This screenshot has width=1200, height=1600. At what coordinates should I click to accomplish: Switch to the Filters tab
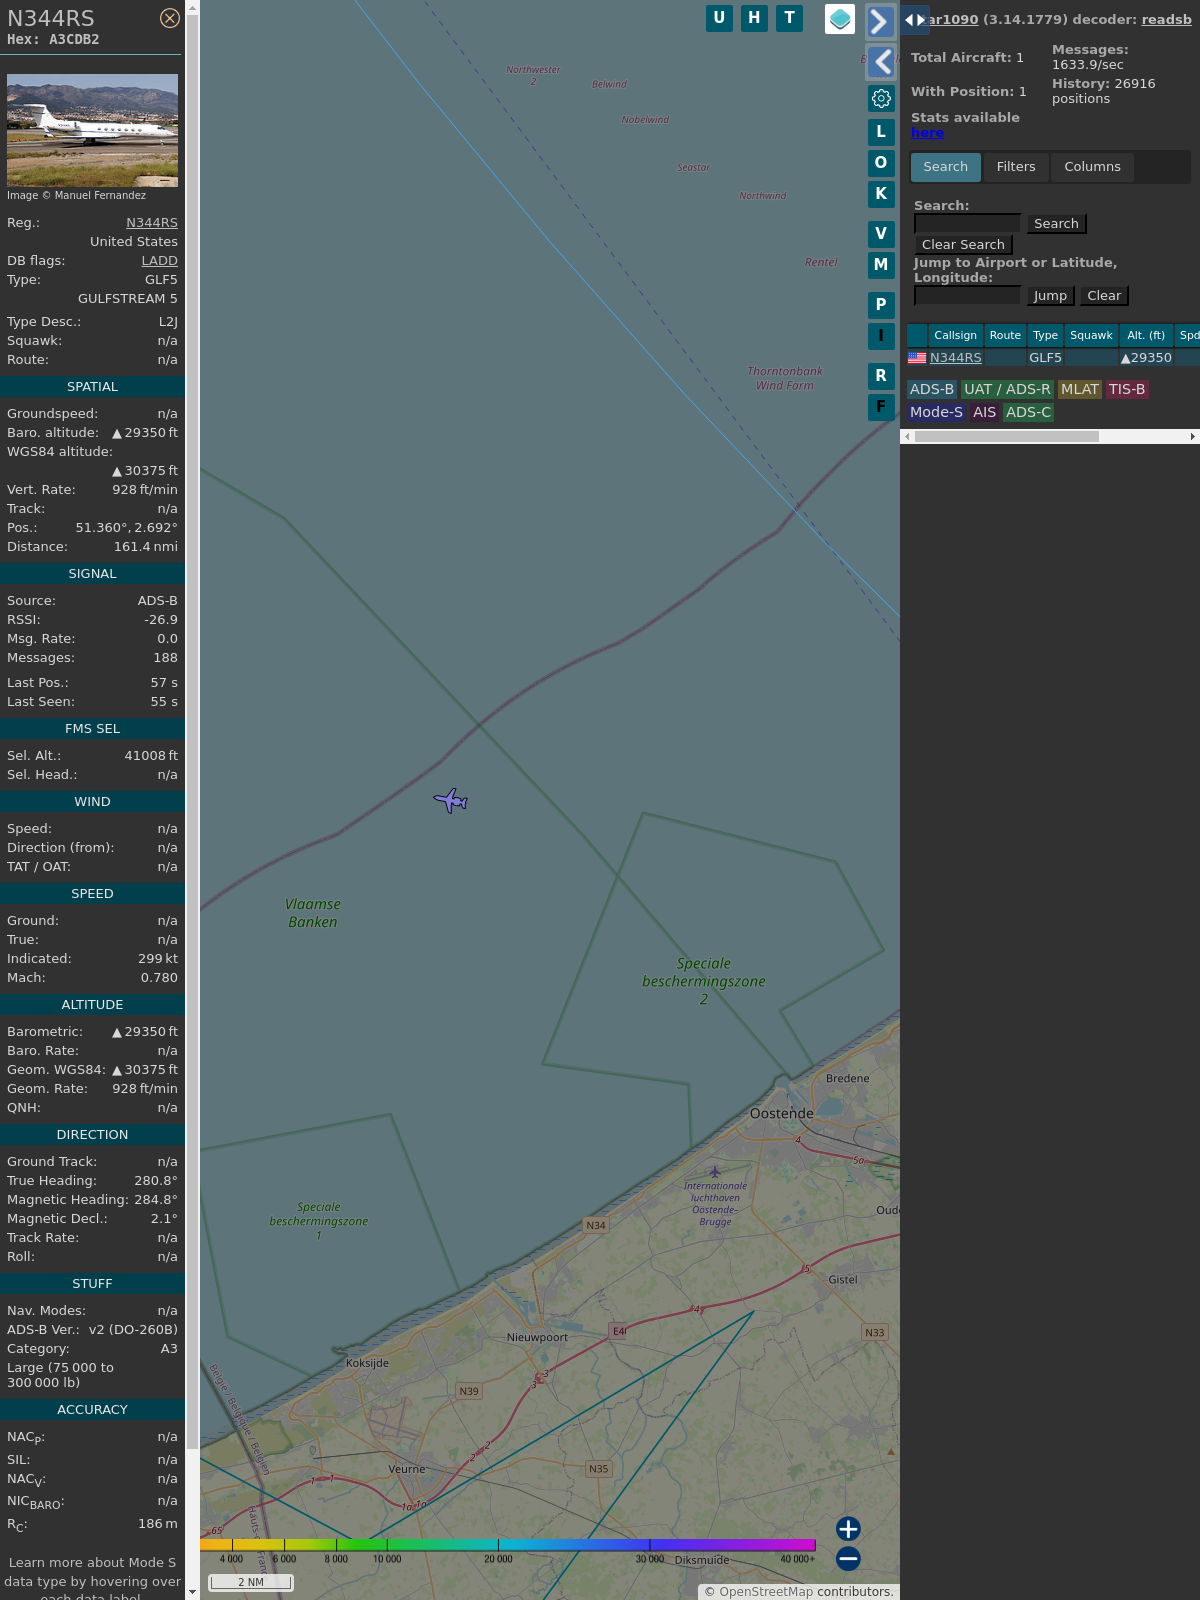pyautogui.click(x=1015, y=167)
